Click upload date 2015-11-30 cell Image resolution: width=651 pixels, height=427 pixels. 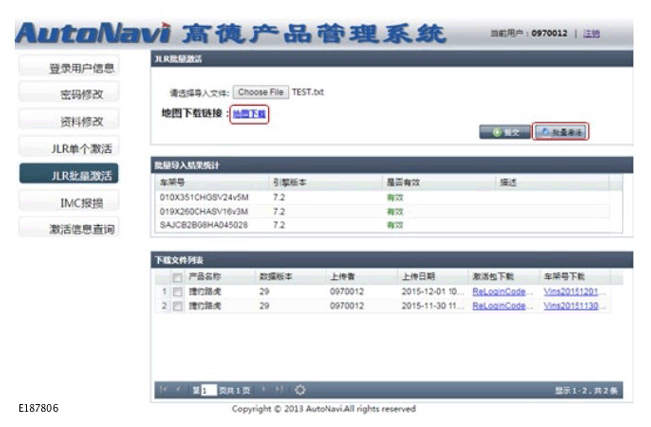coord(433,306)
